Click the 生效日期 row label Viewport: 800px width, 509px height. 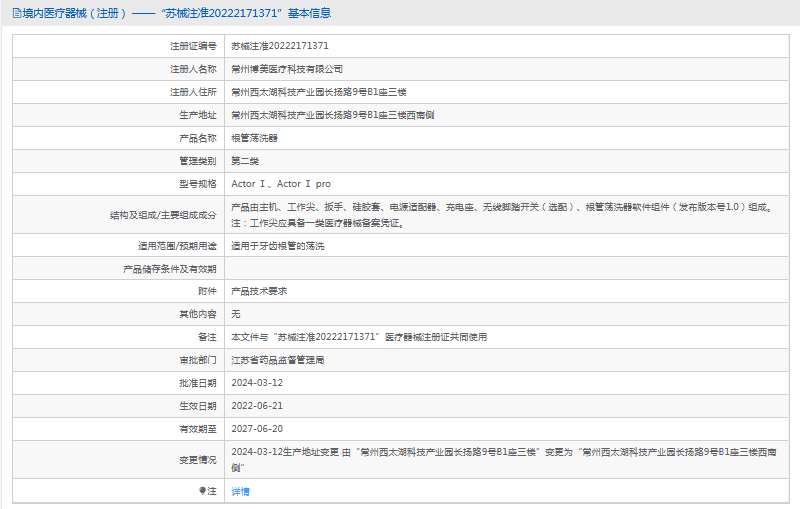(198, 405)
